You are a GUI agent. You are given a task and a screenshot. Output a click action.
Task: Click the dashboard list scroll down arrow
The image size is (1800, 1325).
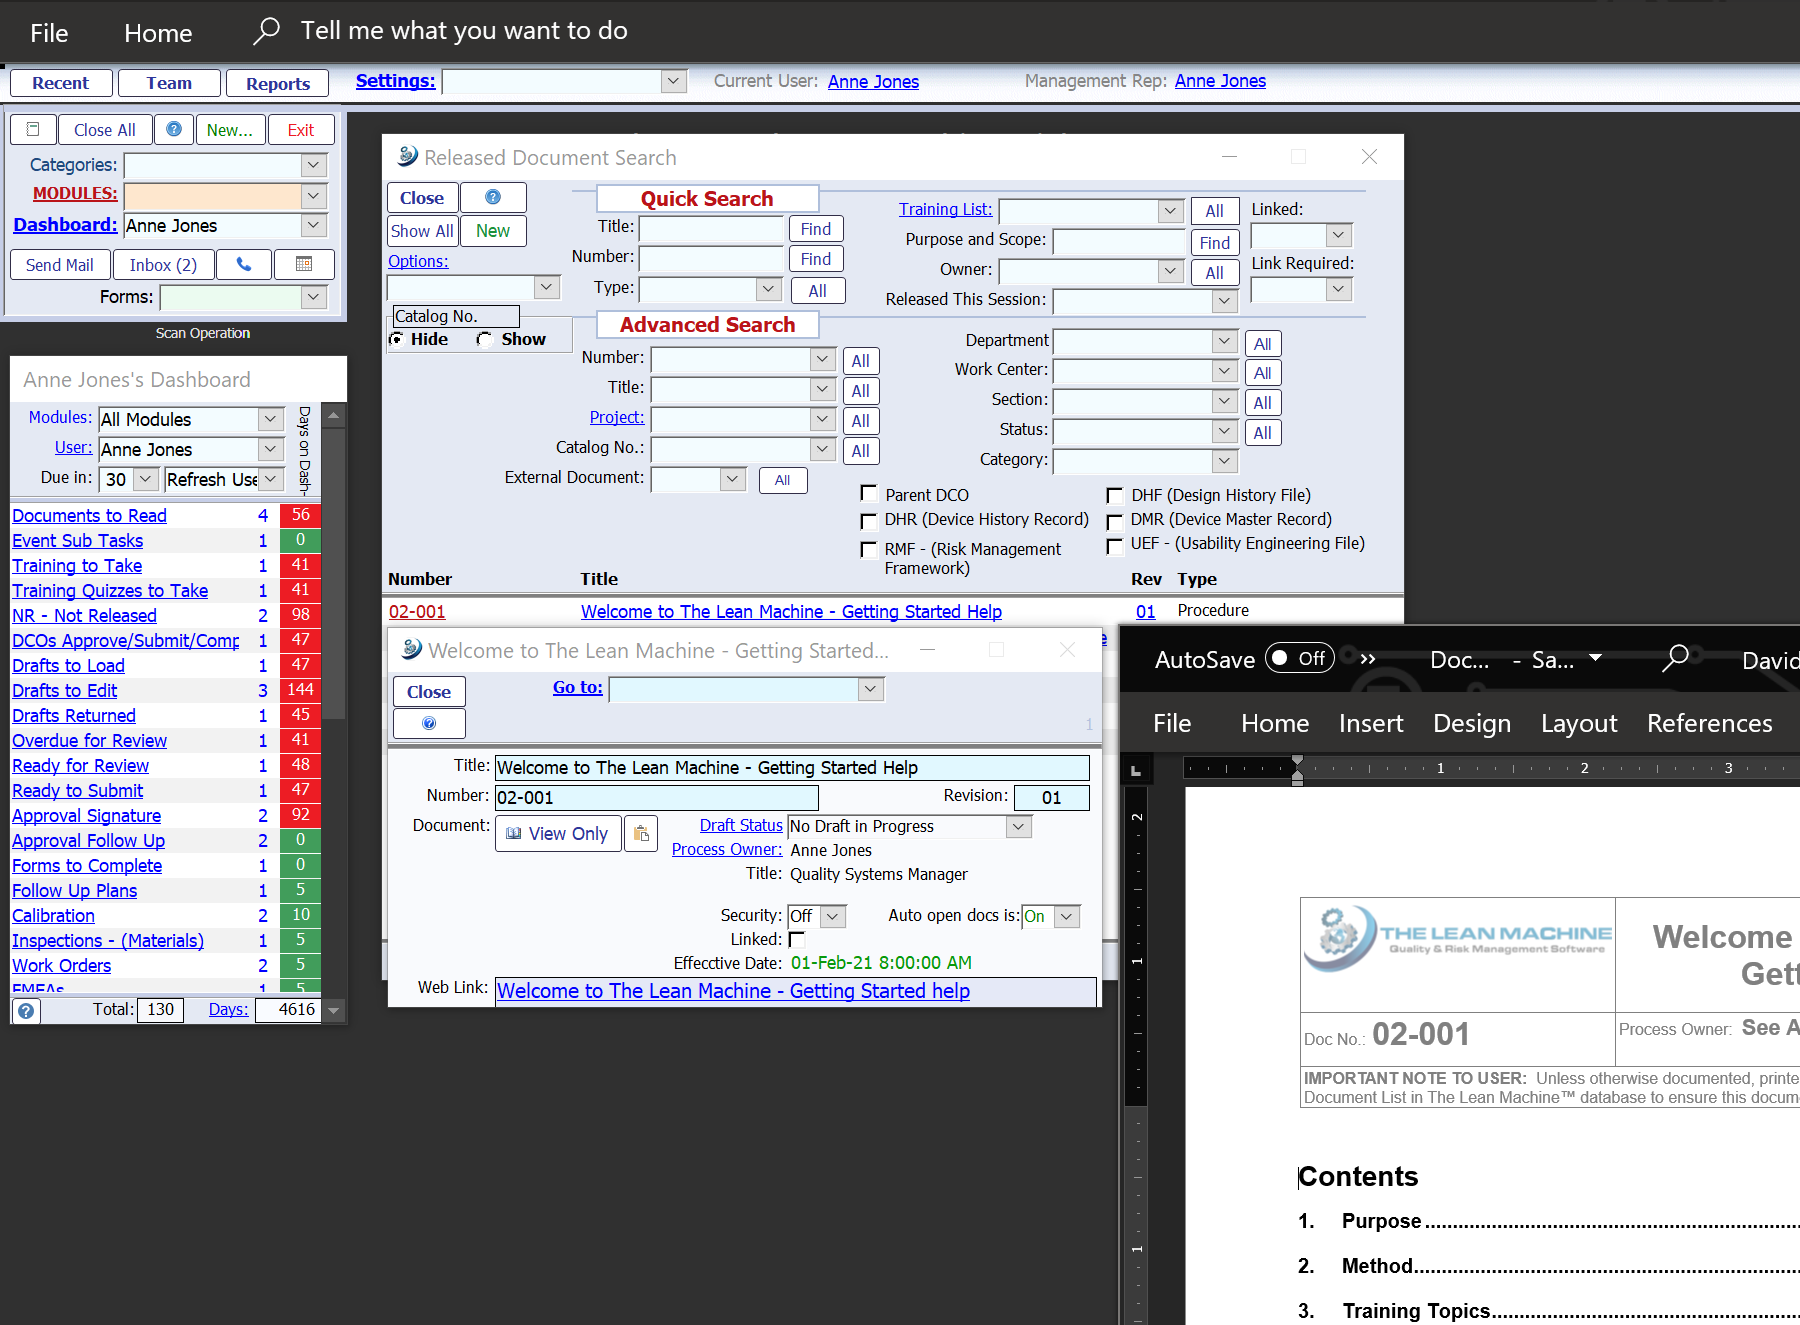[x=334, y=1011]
